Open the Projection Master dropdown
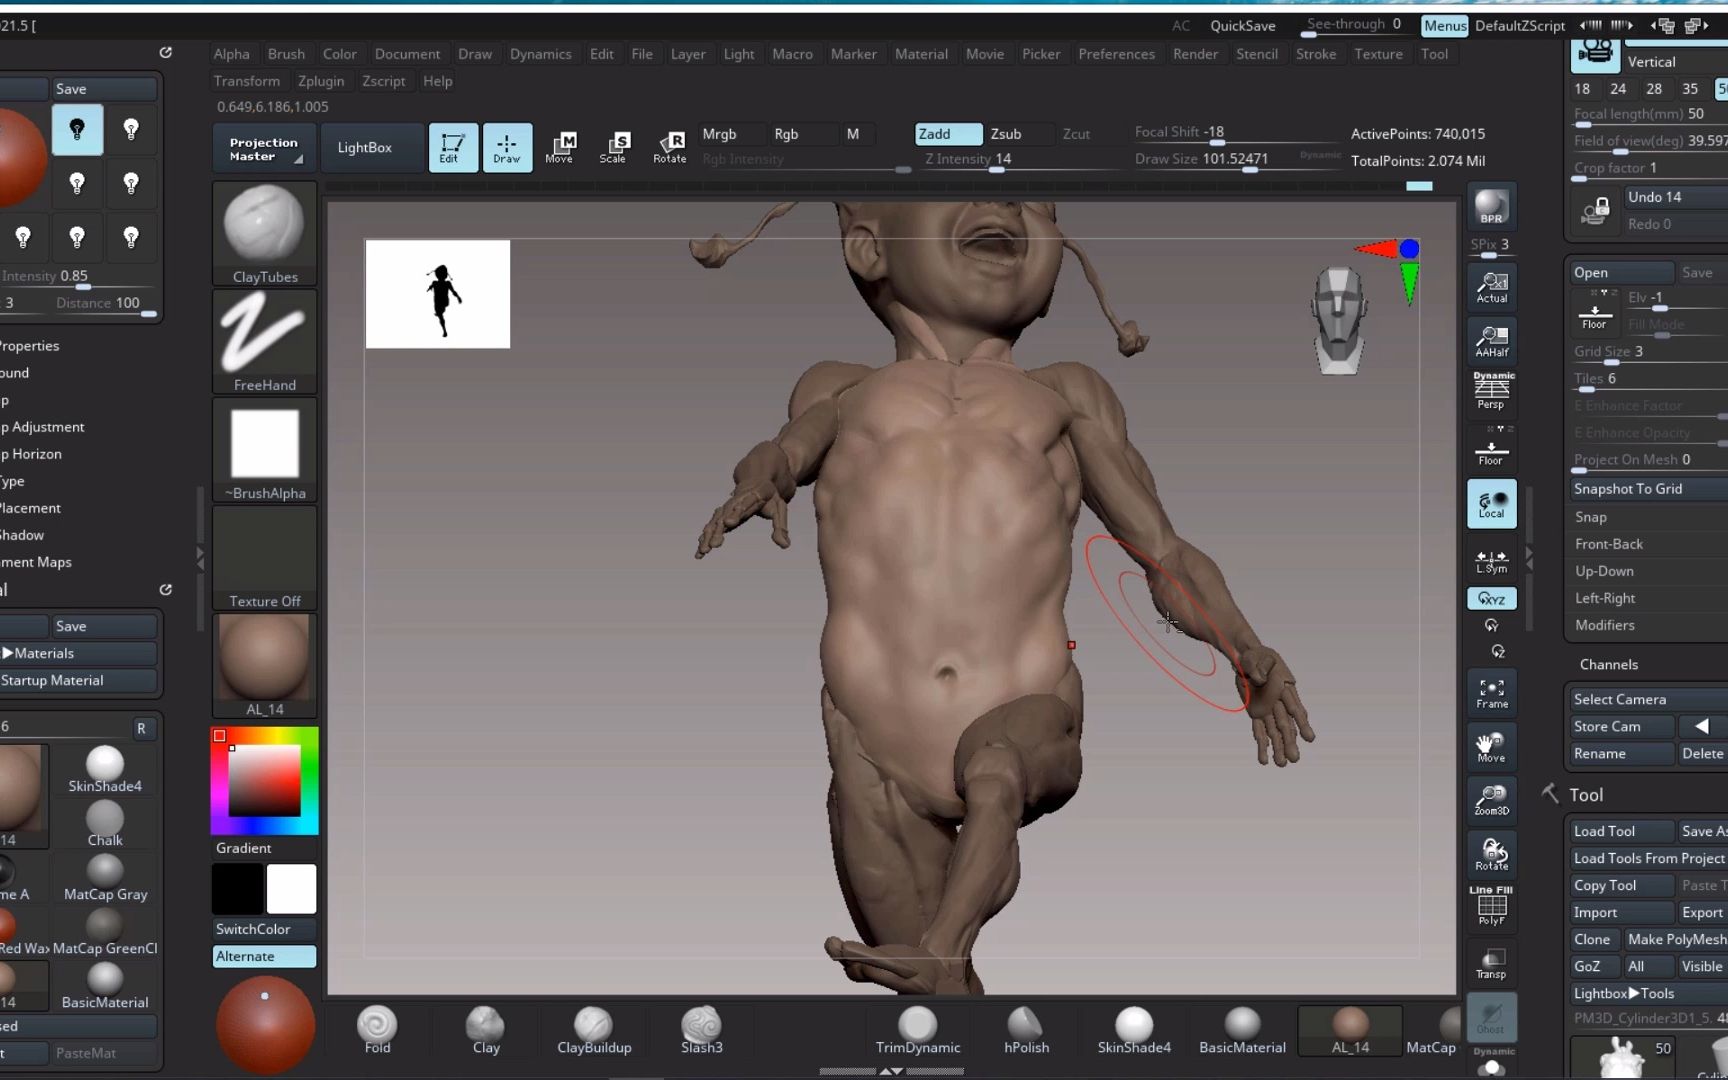The width and height of the screenshot is (1728, 1080). click(x=264, y=148)
